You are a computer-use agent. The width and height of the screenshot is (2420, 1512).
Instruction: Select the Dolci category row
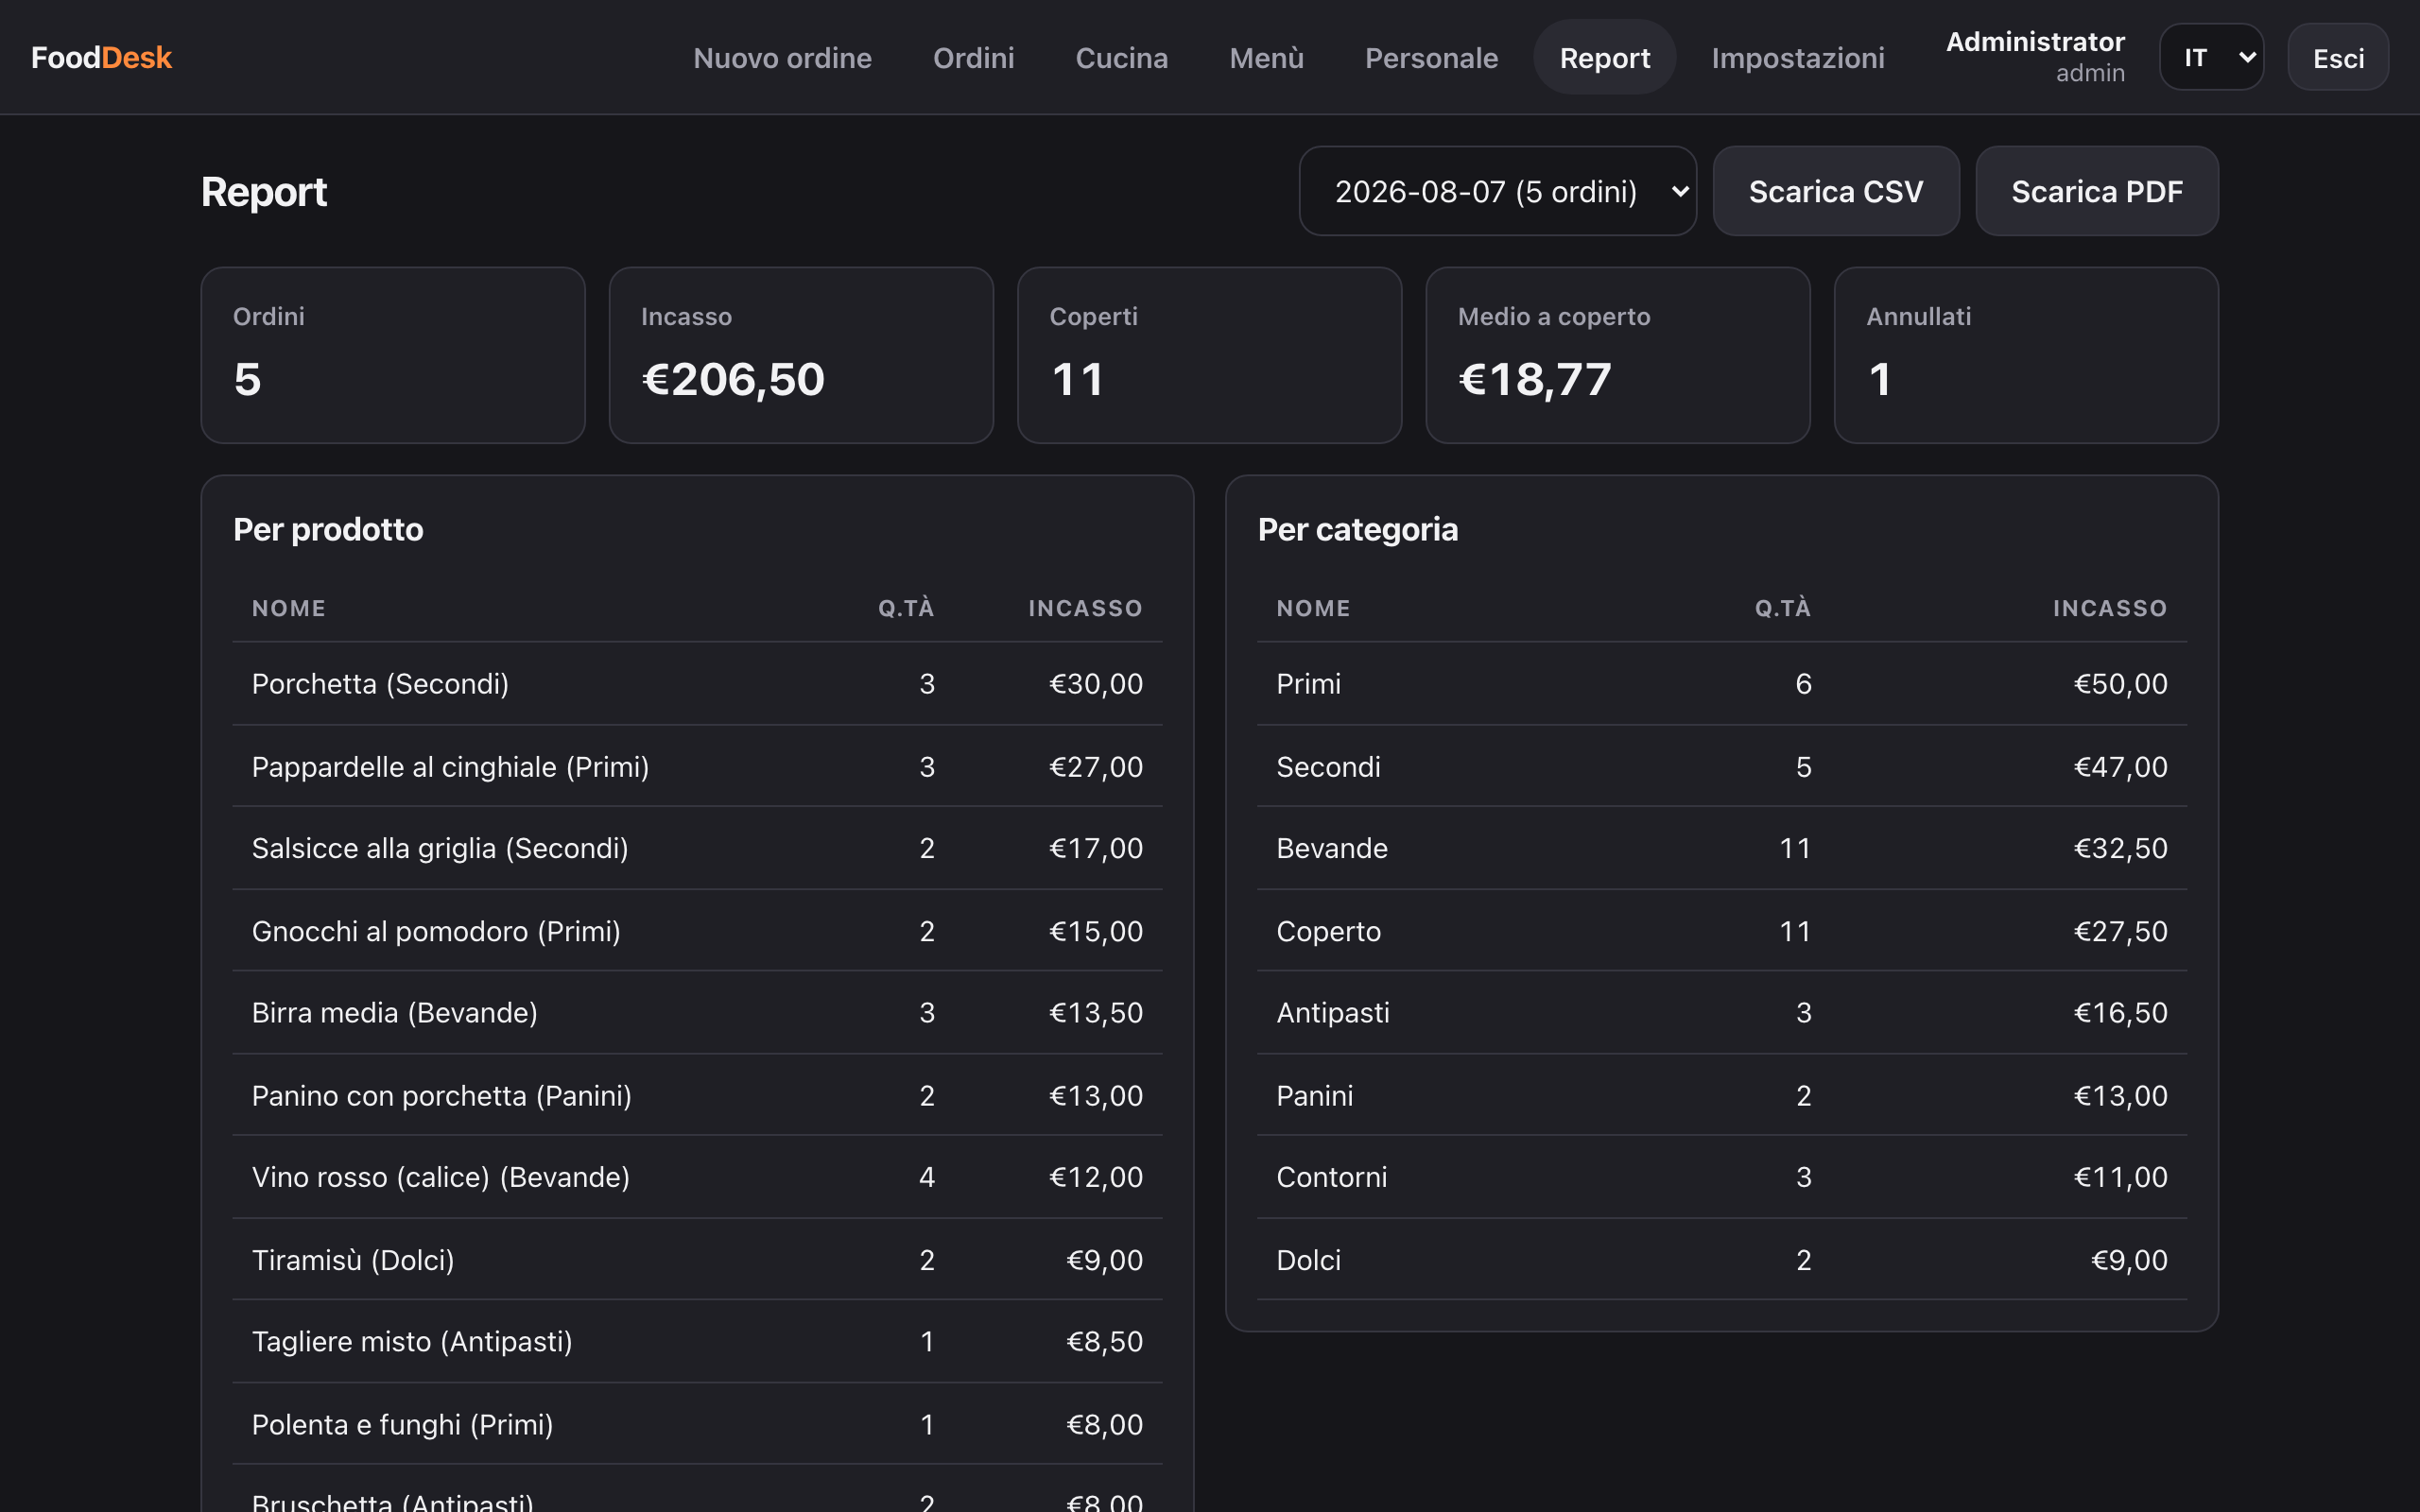tap(1722, 1259)
